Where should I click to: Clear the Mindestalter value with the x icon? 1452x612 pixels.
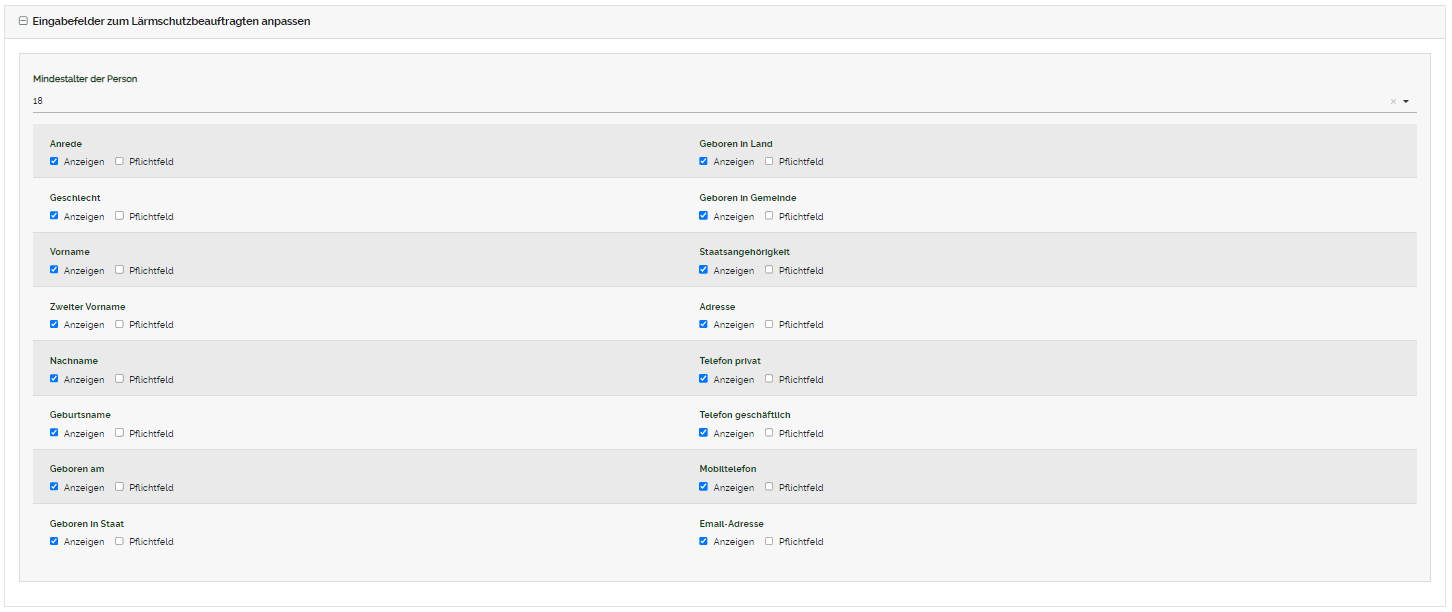[1392, 101]
